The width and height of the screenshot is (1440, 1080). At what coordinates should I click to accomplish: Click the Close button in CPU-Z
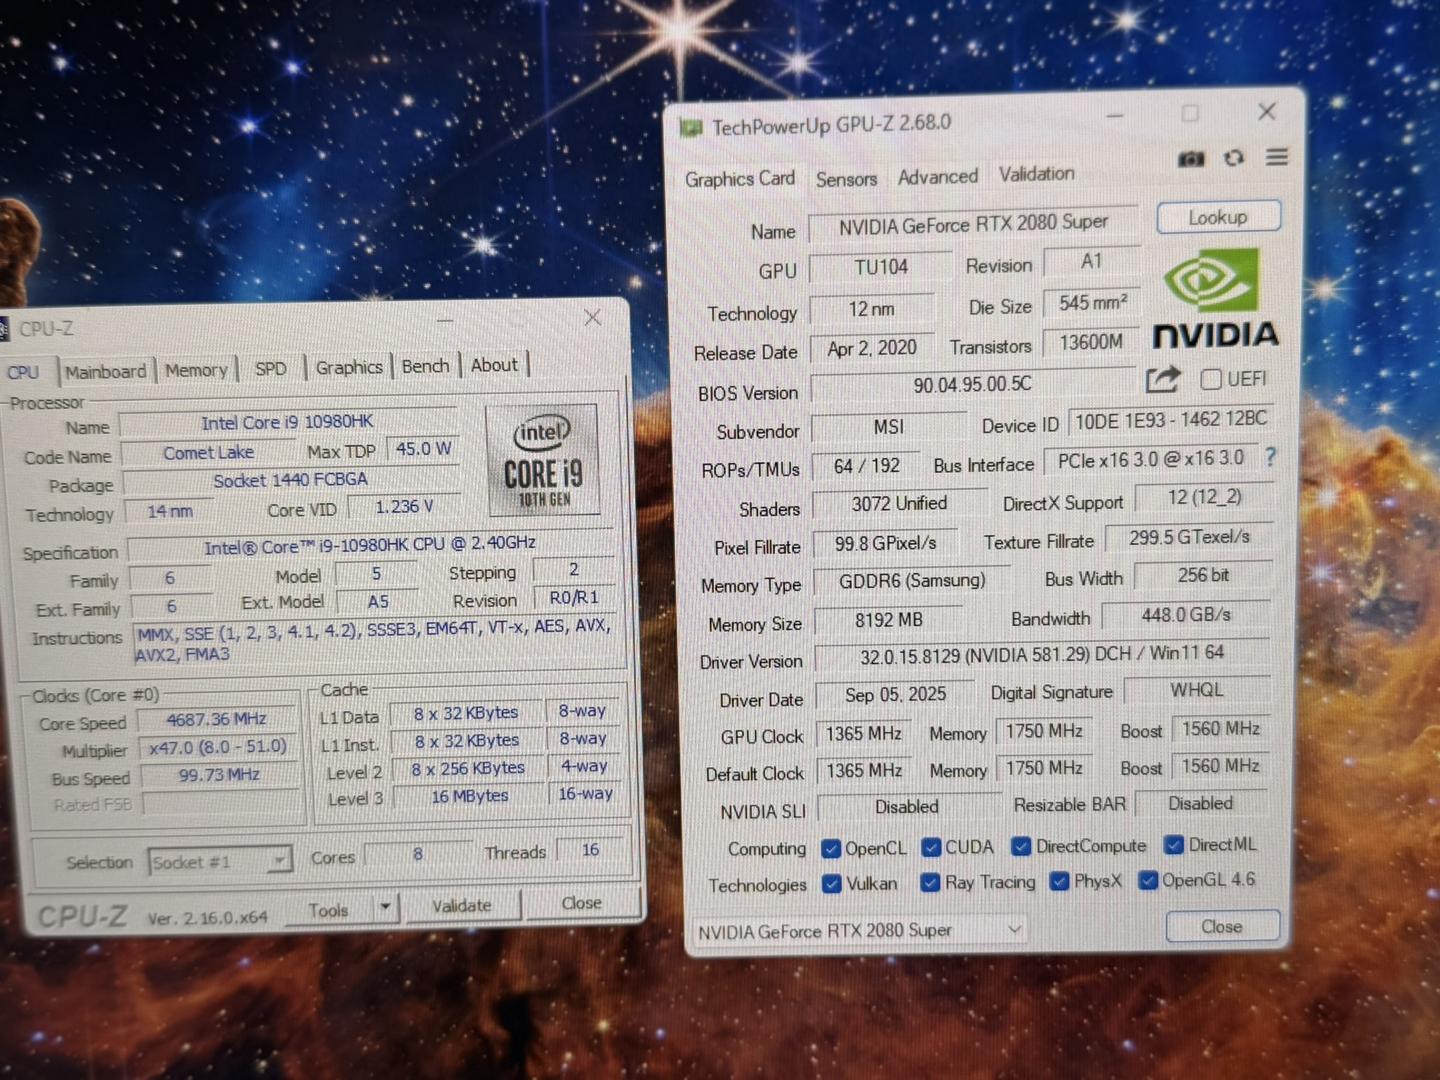(581, 903)
